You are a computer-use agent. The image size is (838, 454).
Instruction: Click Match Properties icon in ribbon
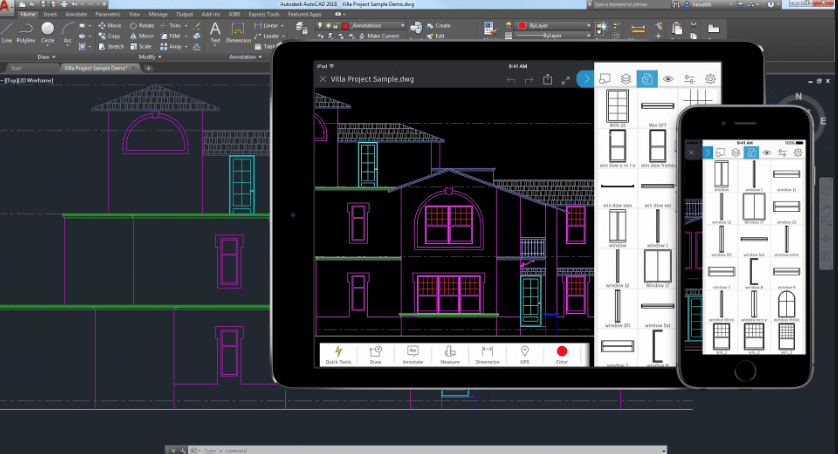tap(489, 29)
